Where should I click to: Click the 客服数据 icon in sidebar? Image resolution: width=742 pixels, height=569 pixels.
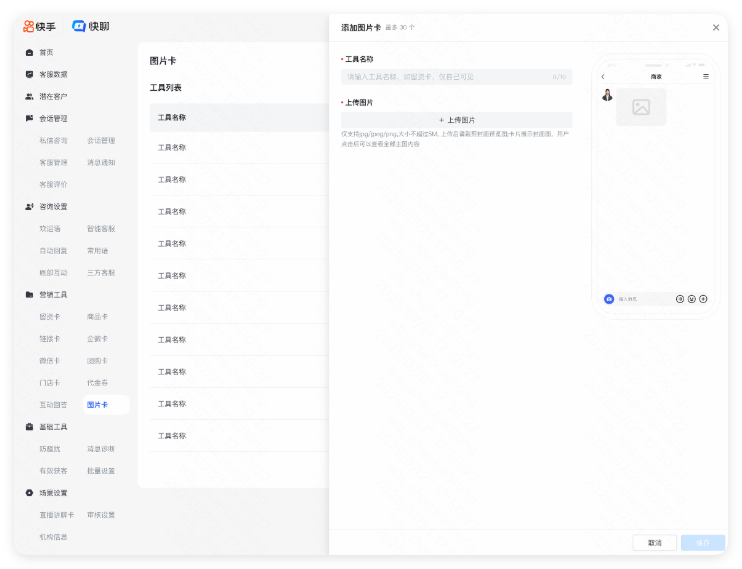click(x=29, y=74)
